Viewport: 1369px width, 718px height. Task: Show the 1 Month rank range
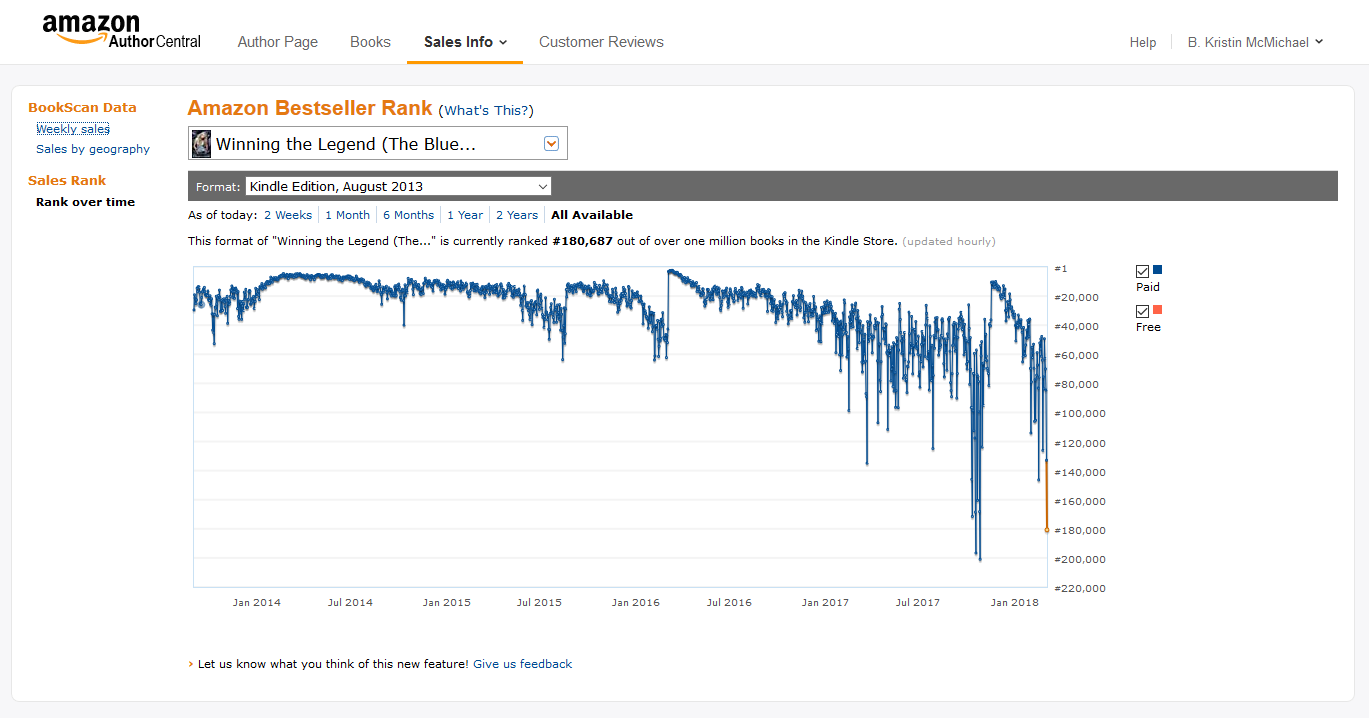pos(347,215)
